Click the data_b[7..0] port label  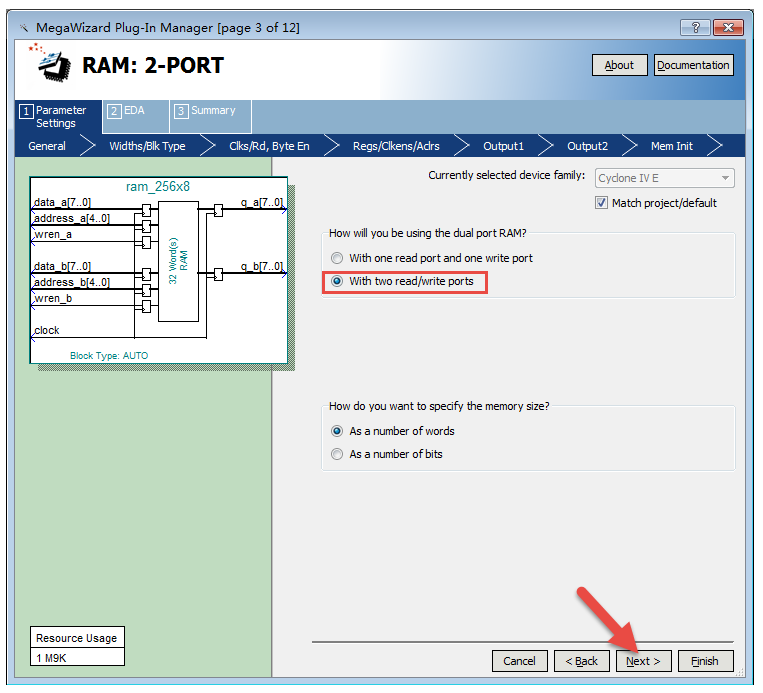(62, 267)
